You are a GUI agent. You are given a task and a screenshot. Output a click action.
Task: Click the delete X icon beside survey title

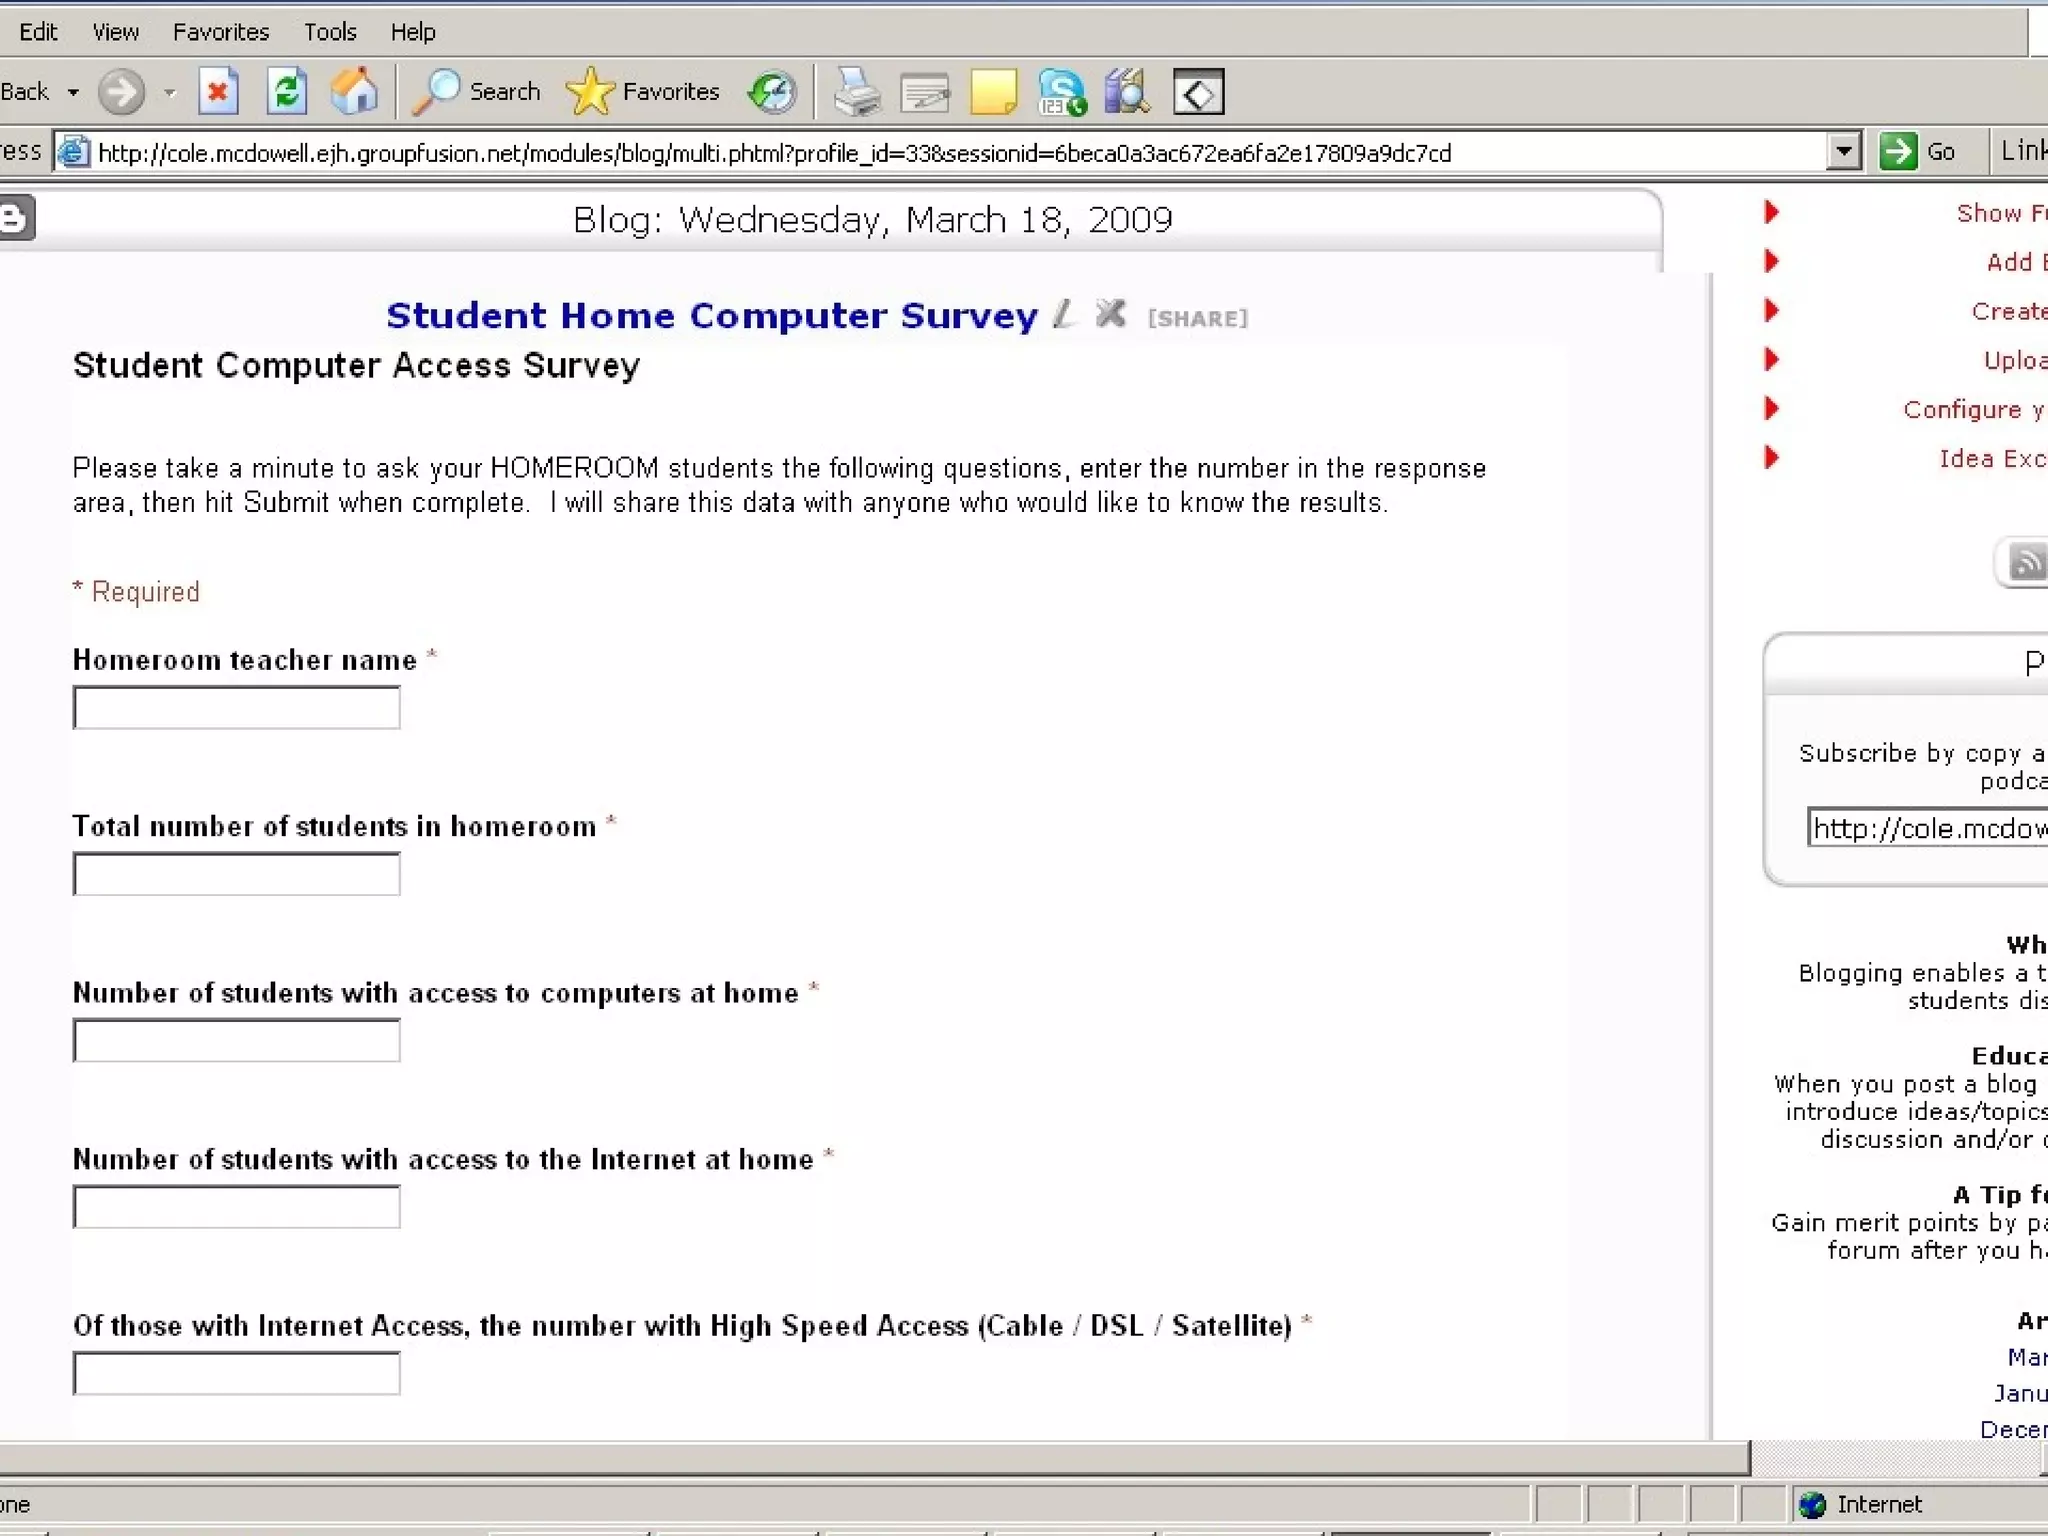click(1110, 315)
